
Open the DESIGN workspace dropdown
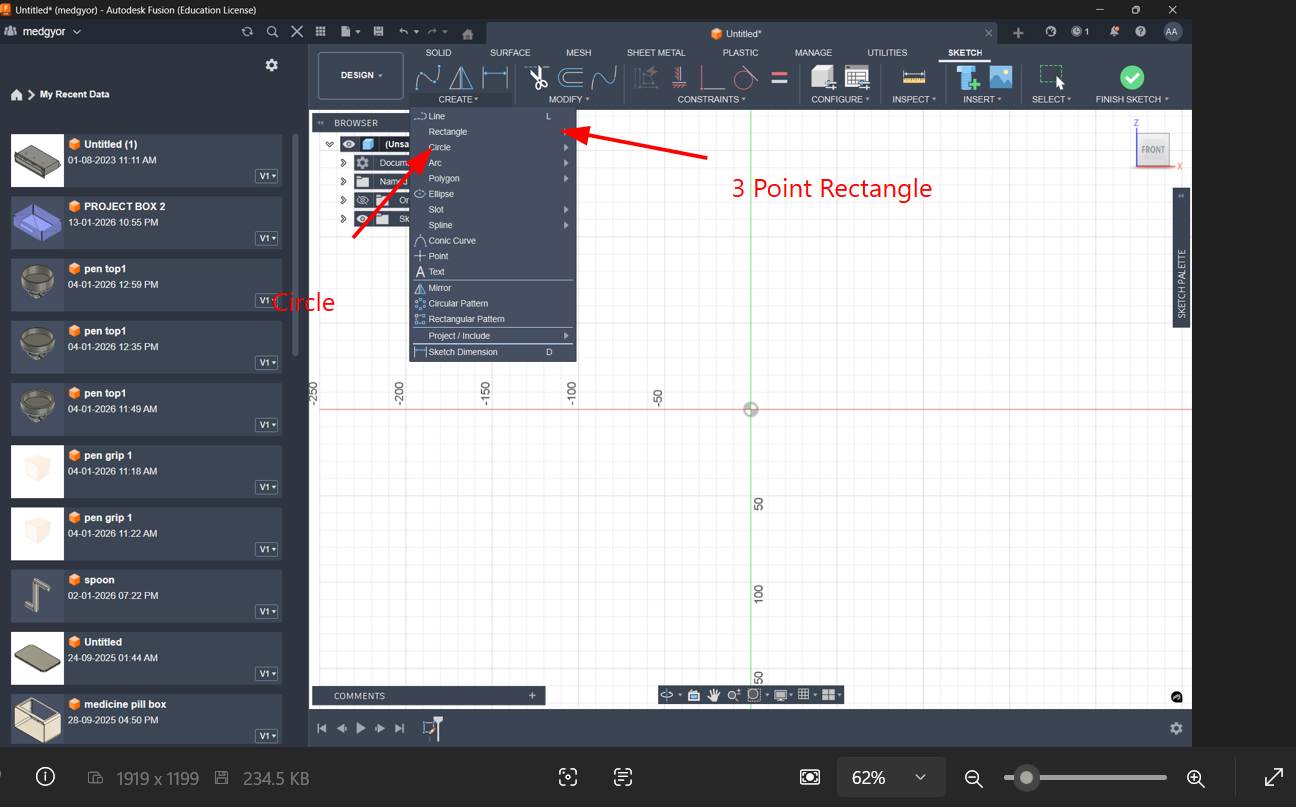tap(361, 76)
